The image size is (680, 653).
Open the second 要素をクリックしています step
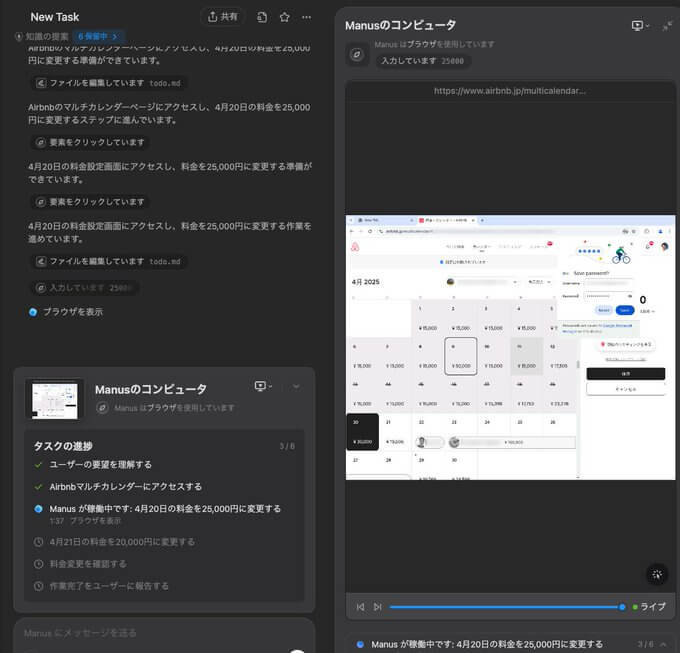90,202
